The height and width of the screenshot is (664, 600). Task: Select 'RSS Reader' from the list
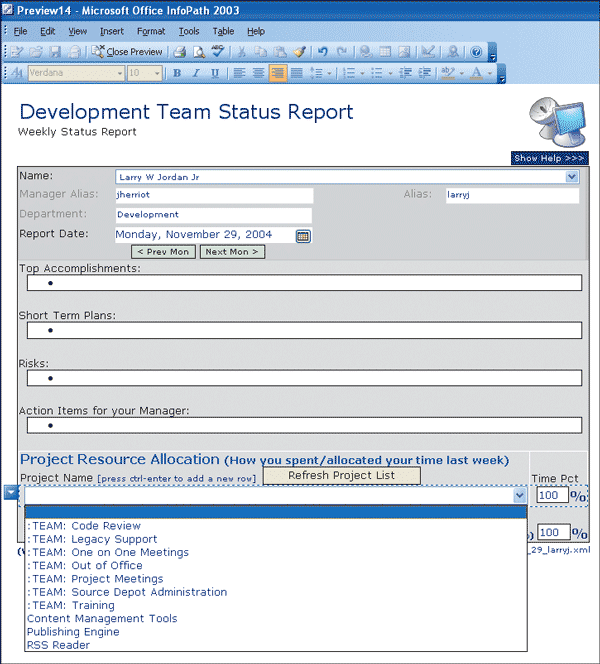276,645
